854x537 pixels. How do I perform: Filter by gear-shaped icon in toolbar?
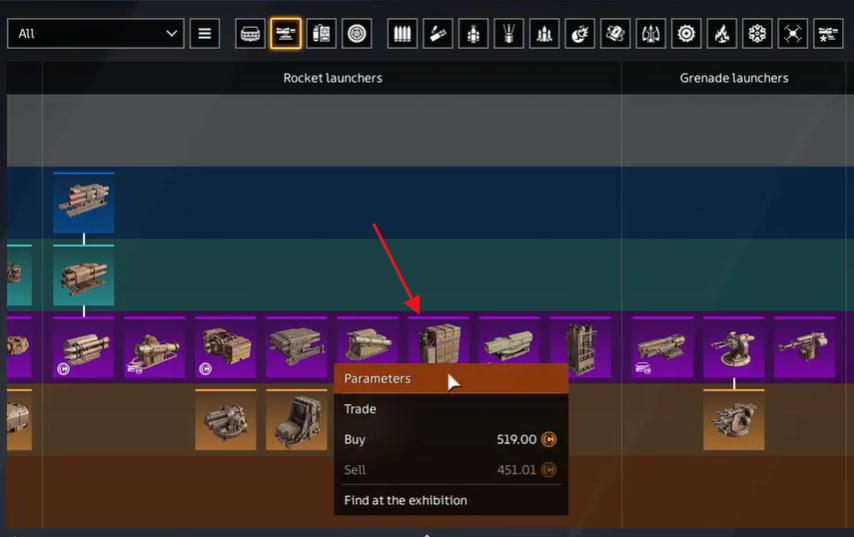click(x=686, y=34)
